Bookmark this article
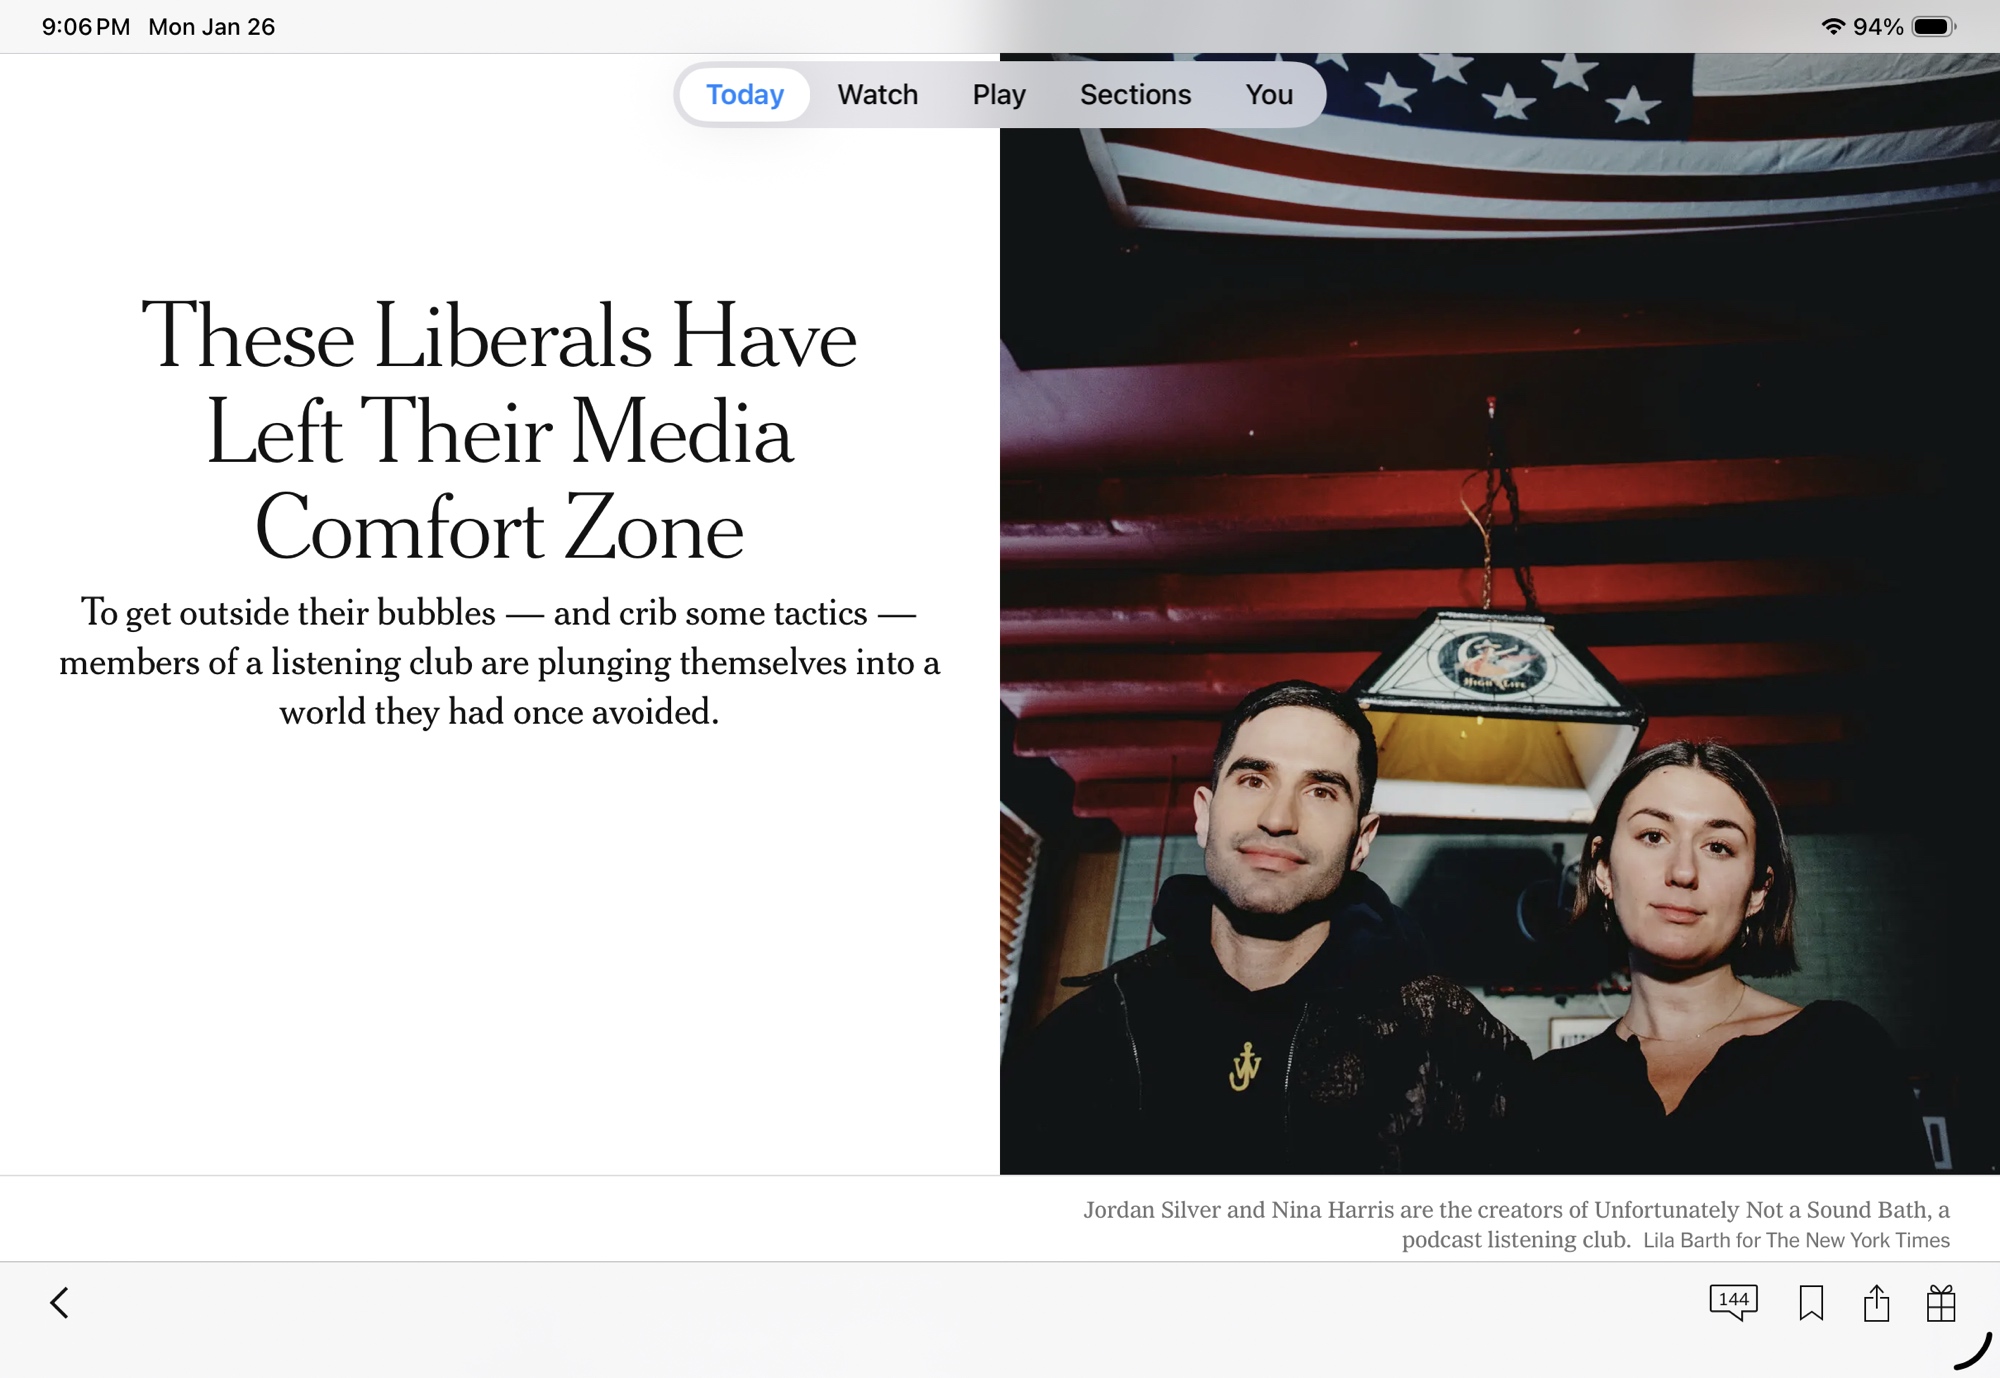Viewport: 2000px width, 1378px height. coord(1811,1303)
